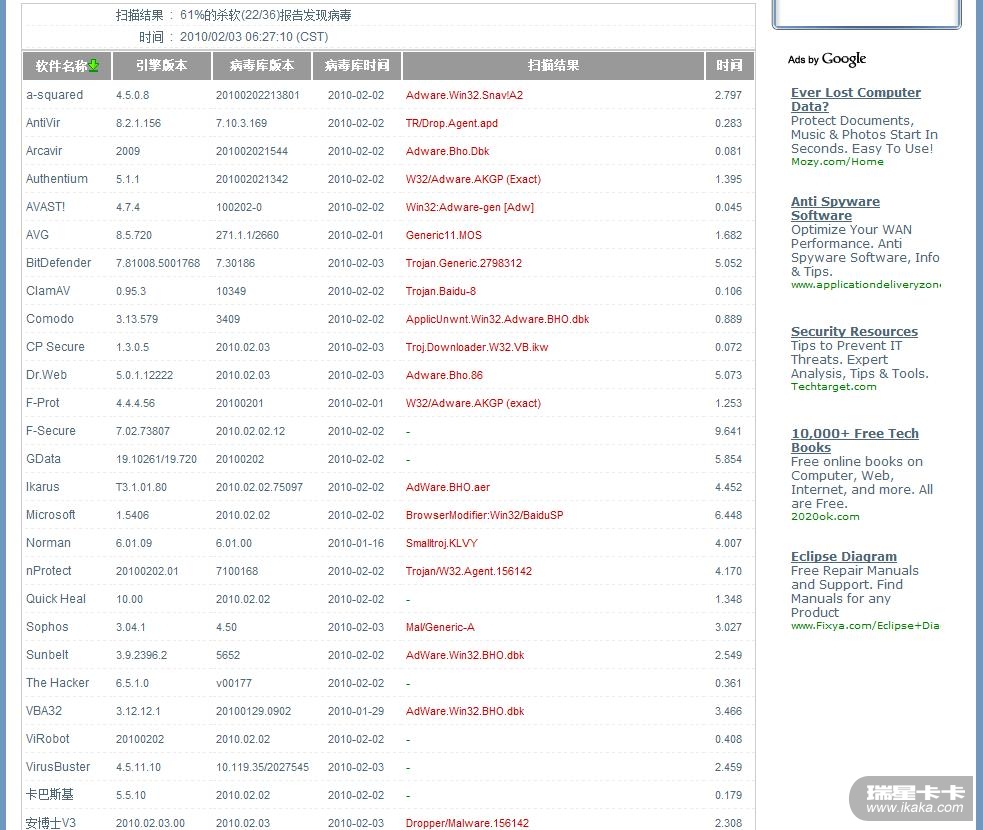Select the Norman row name

(48, 543)
